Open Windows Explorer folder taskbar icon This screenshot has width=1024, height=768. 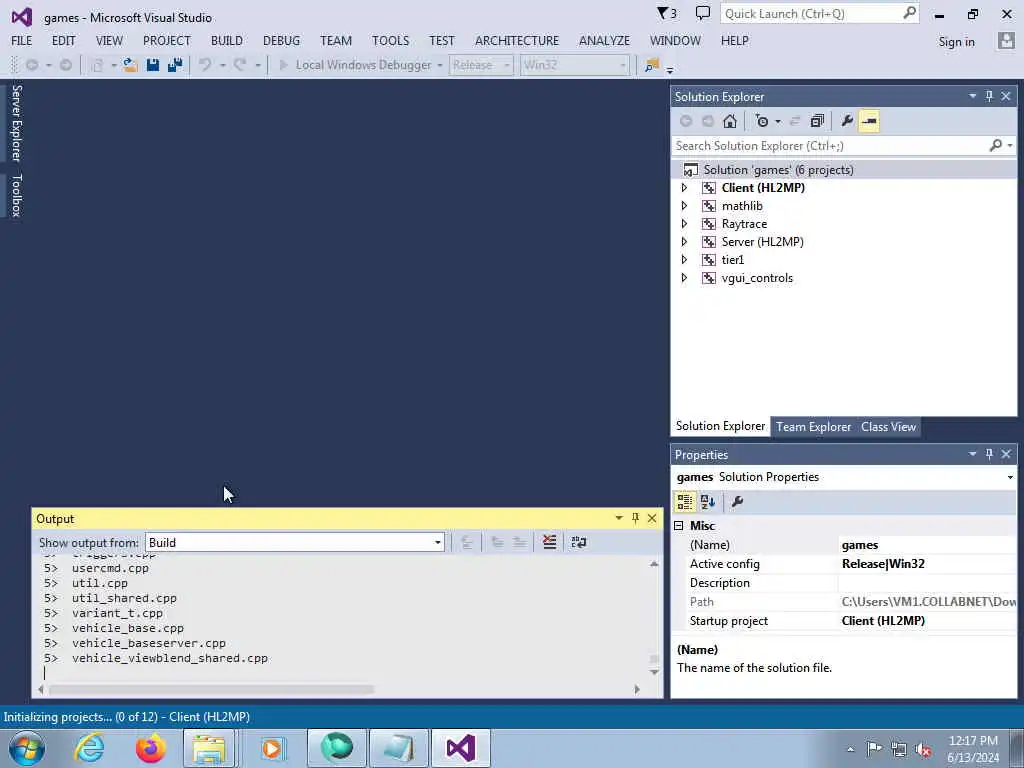tap(209, 748)
